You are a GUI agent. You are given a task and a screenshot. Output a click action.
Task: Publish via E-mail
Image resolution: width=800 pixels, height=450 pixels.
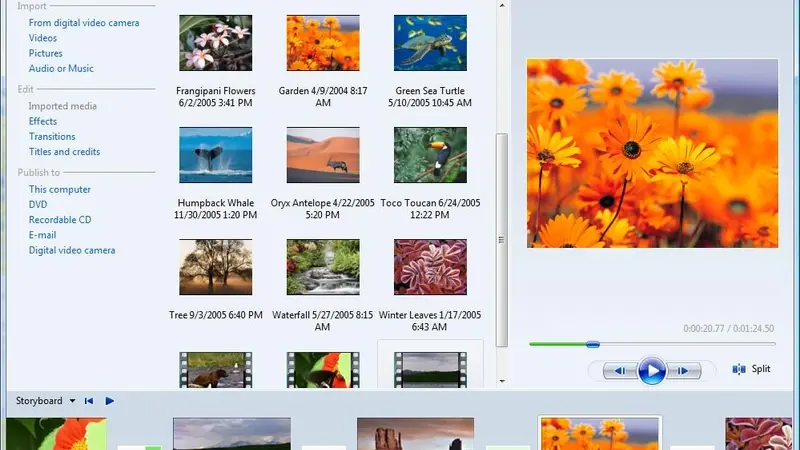coord(42,235)
